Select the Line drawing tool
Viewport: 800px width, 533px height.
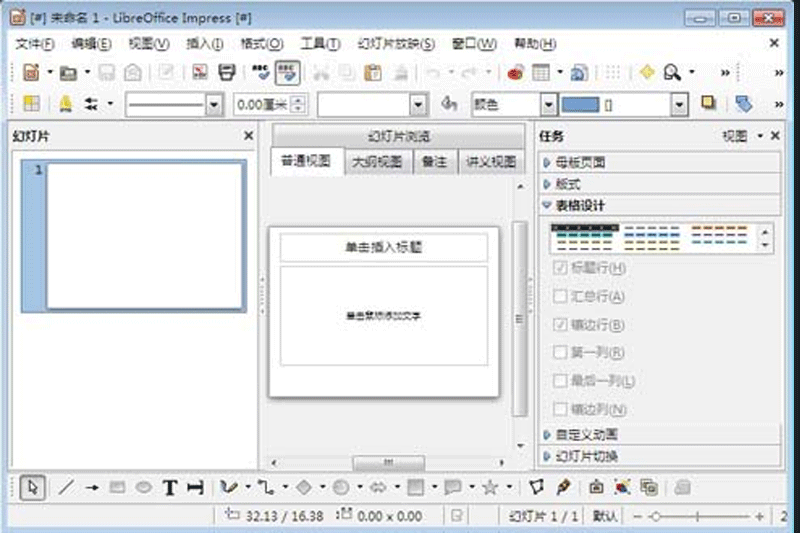(x=66, y=488)
